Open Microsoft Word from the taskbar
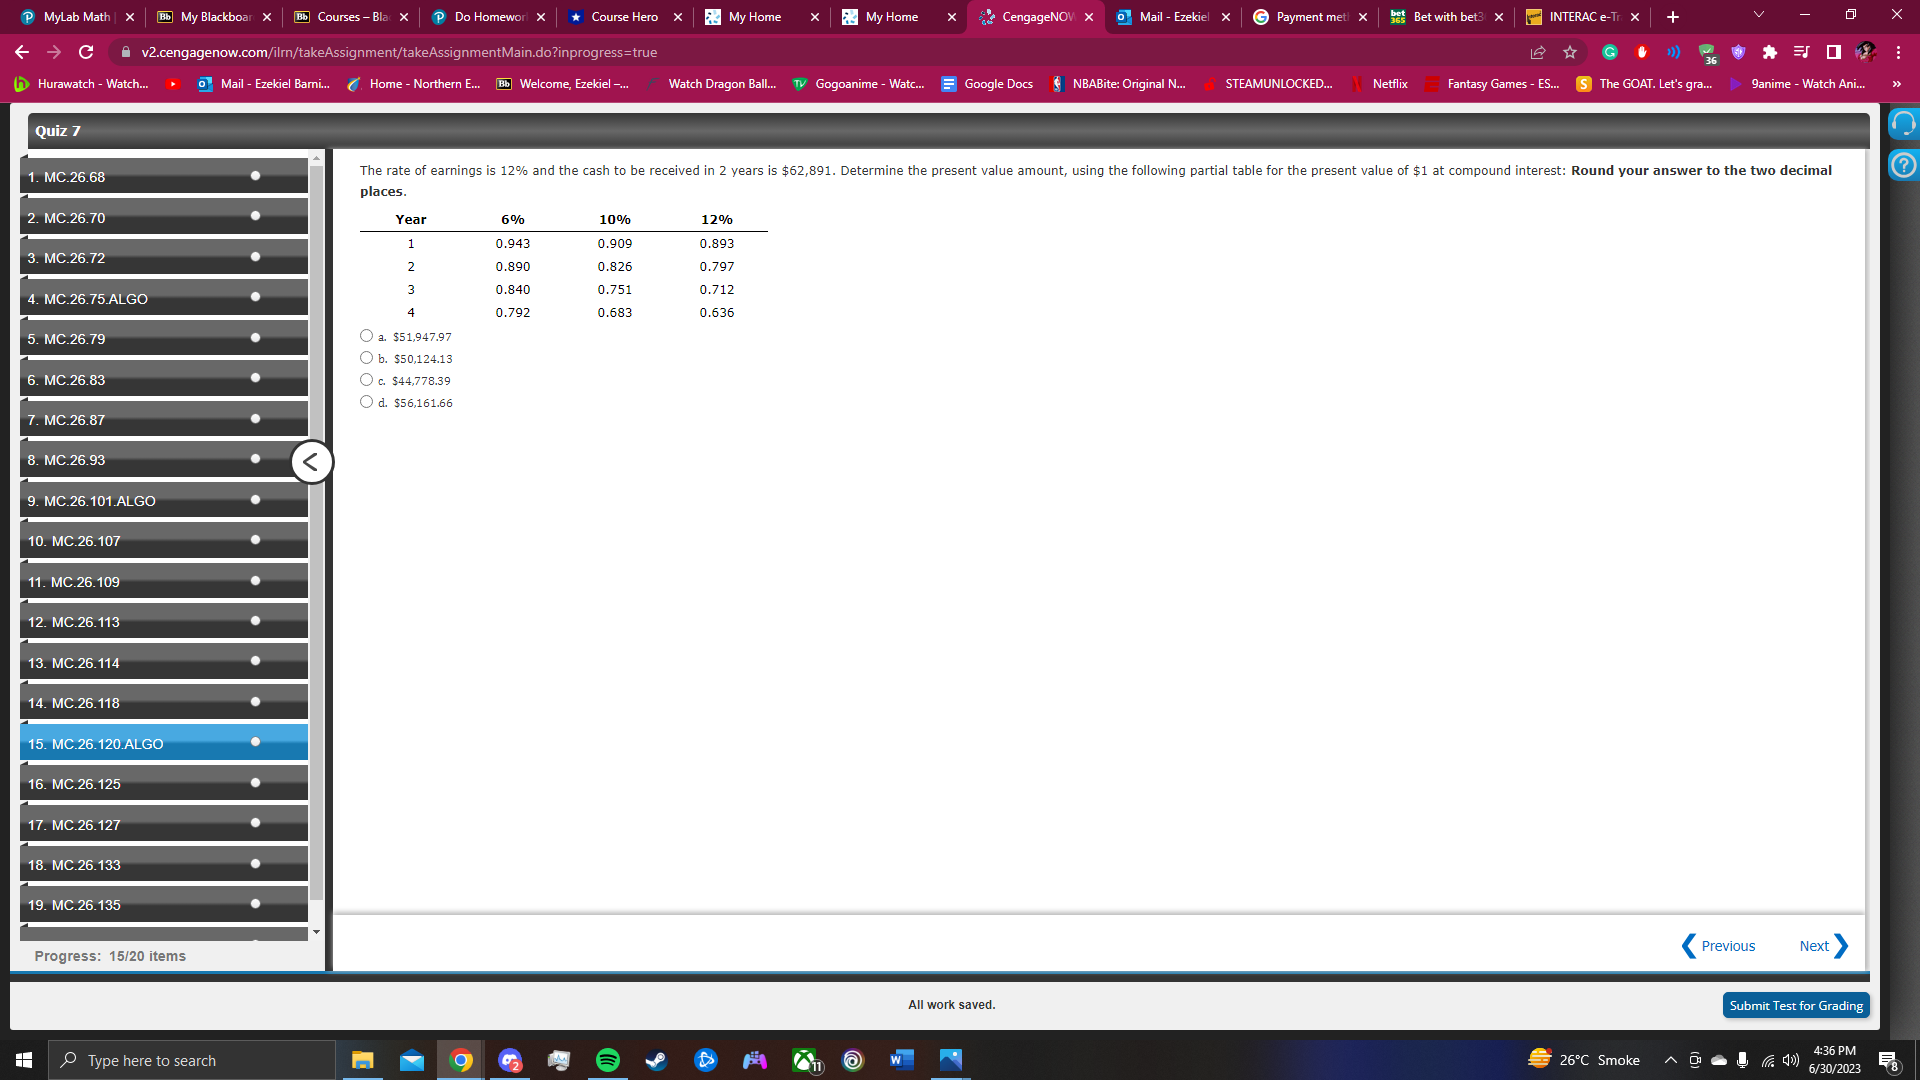Image resolution: width=1920 pixels, height=1080 pixels. click(901, 1059)
